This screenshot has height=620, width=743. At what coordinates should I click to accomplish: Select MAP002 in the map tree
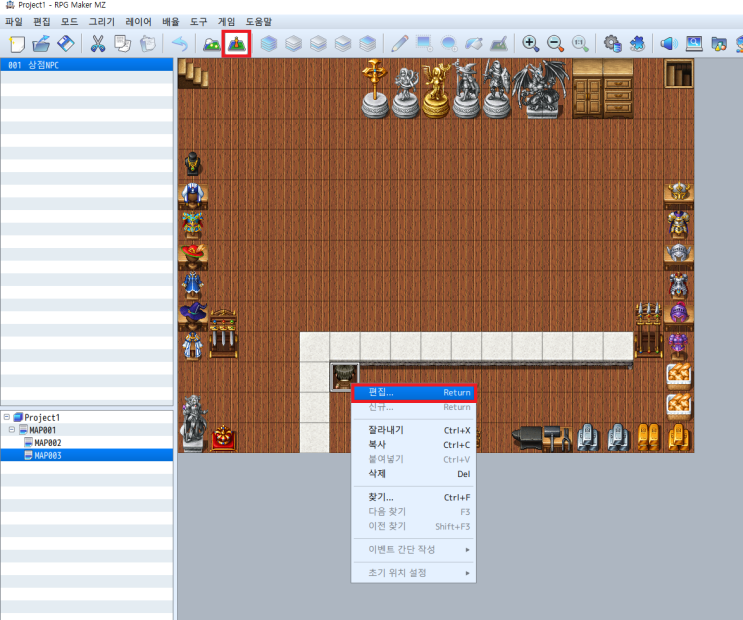(47, 443)
